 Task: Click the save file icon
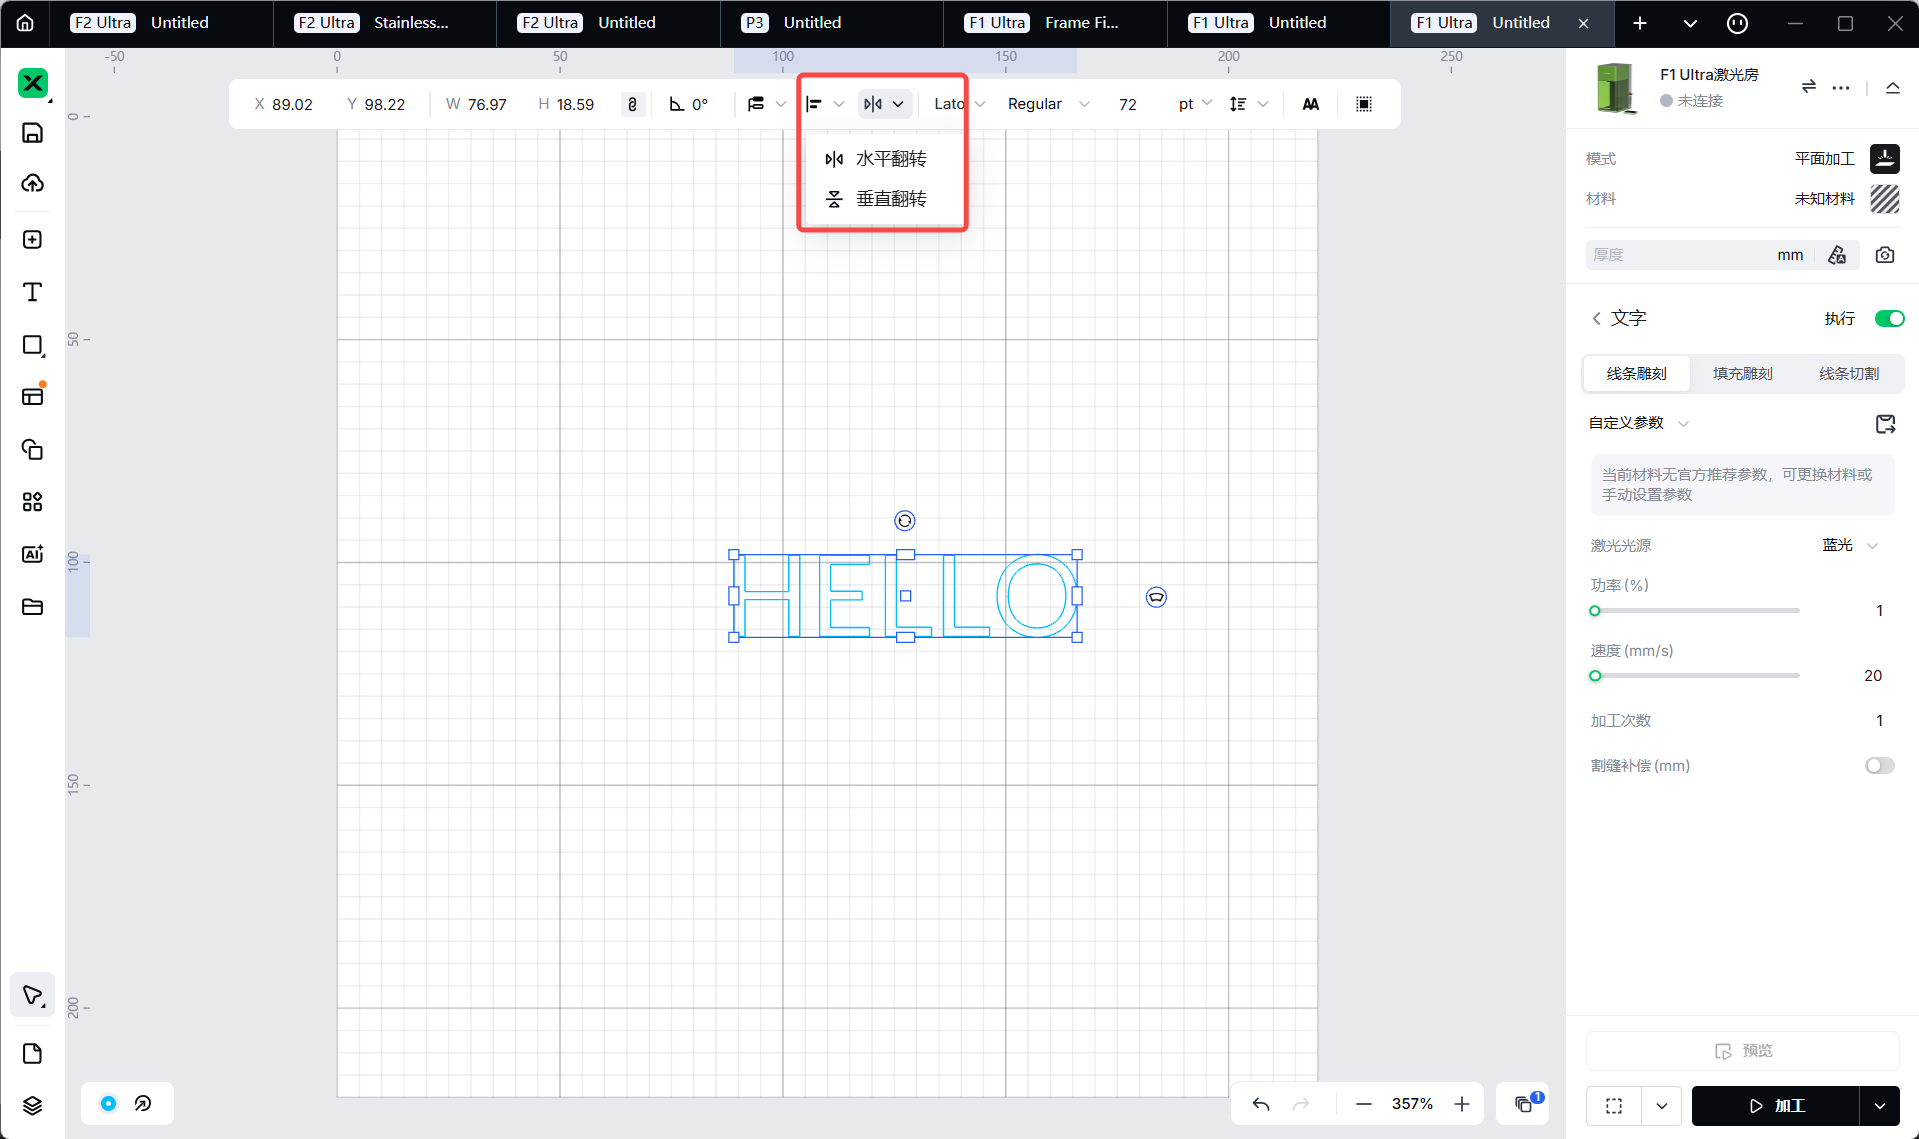tap(32, 133)
